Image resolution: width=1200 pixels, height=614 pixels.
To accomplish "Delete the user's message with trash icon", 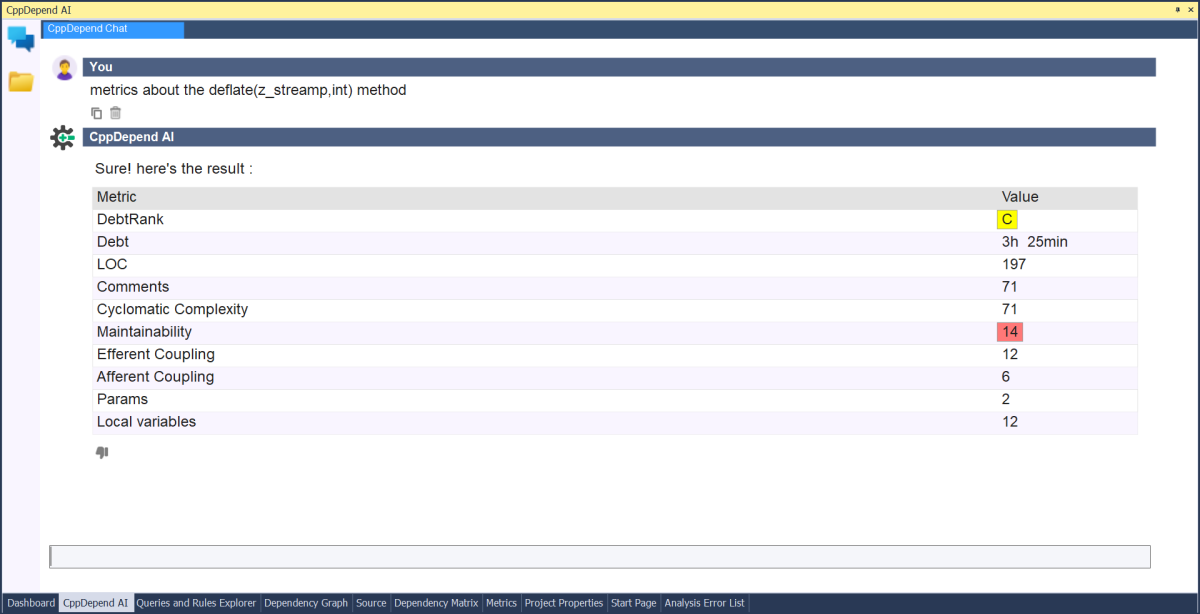I will 116,113.
